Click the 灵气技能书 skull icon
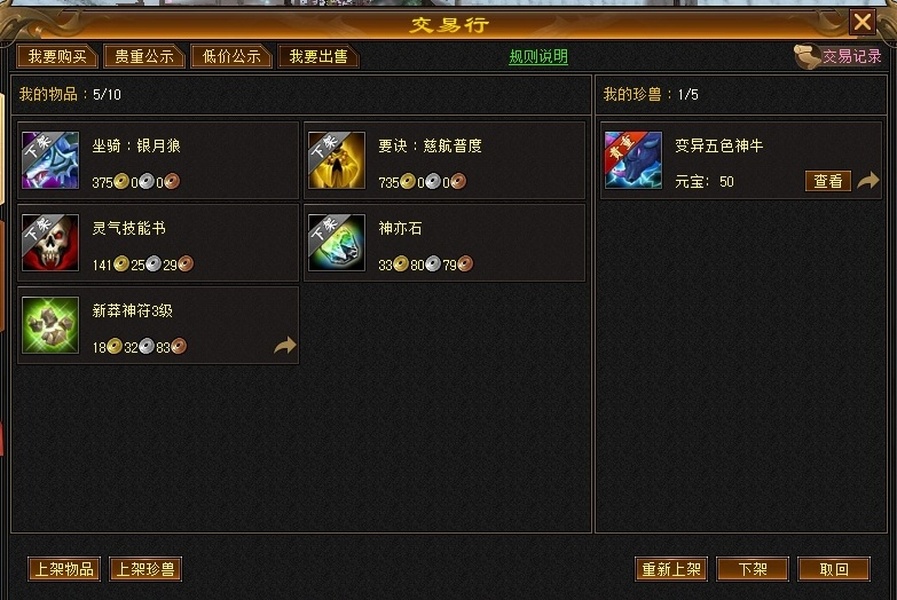Viewport: 897px width, 600px height. [50, 243]
